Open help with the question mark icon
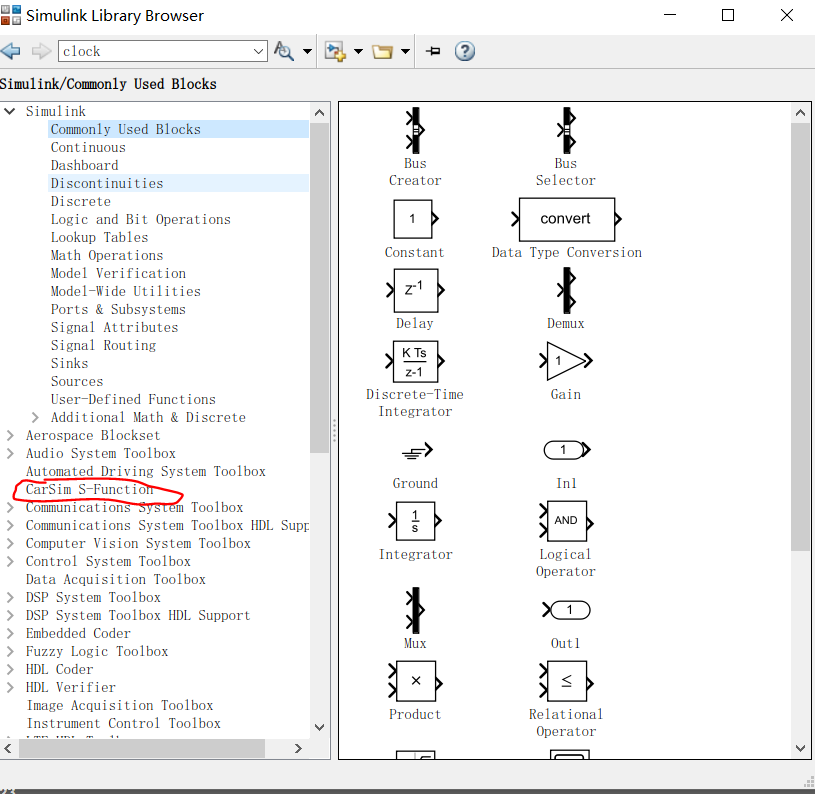This screenshot has height=794, width=815. pyautogui.click(x=465, y=51)
